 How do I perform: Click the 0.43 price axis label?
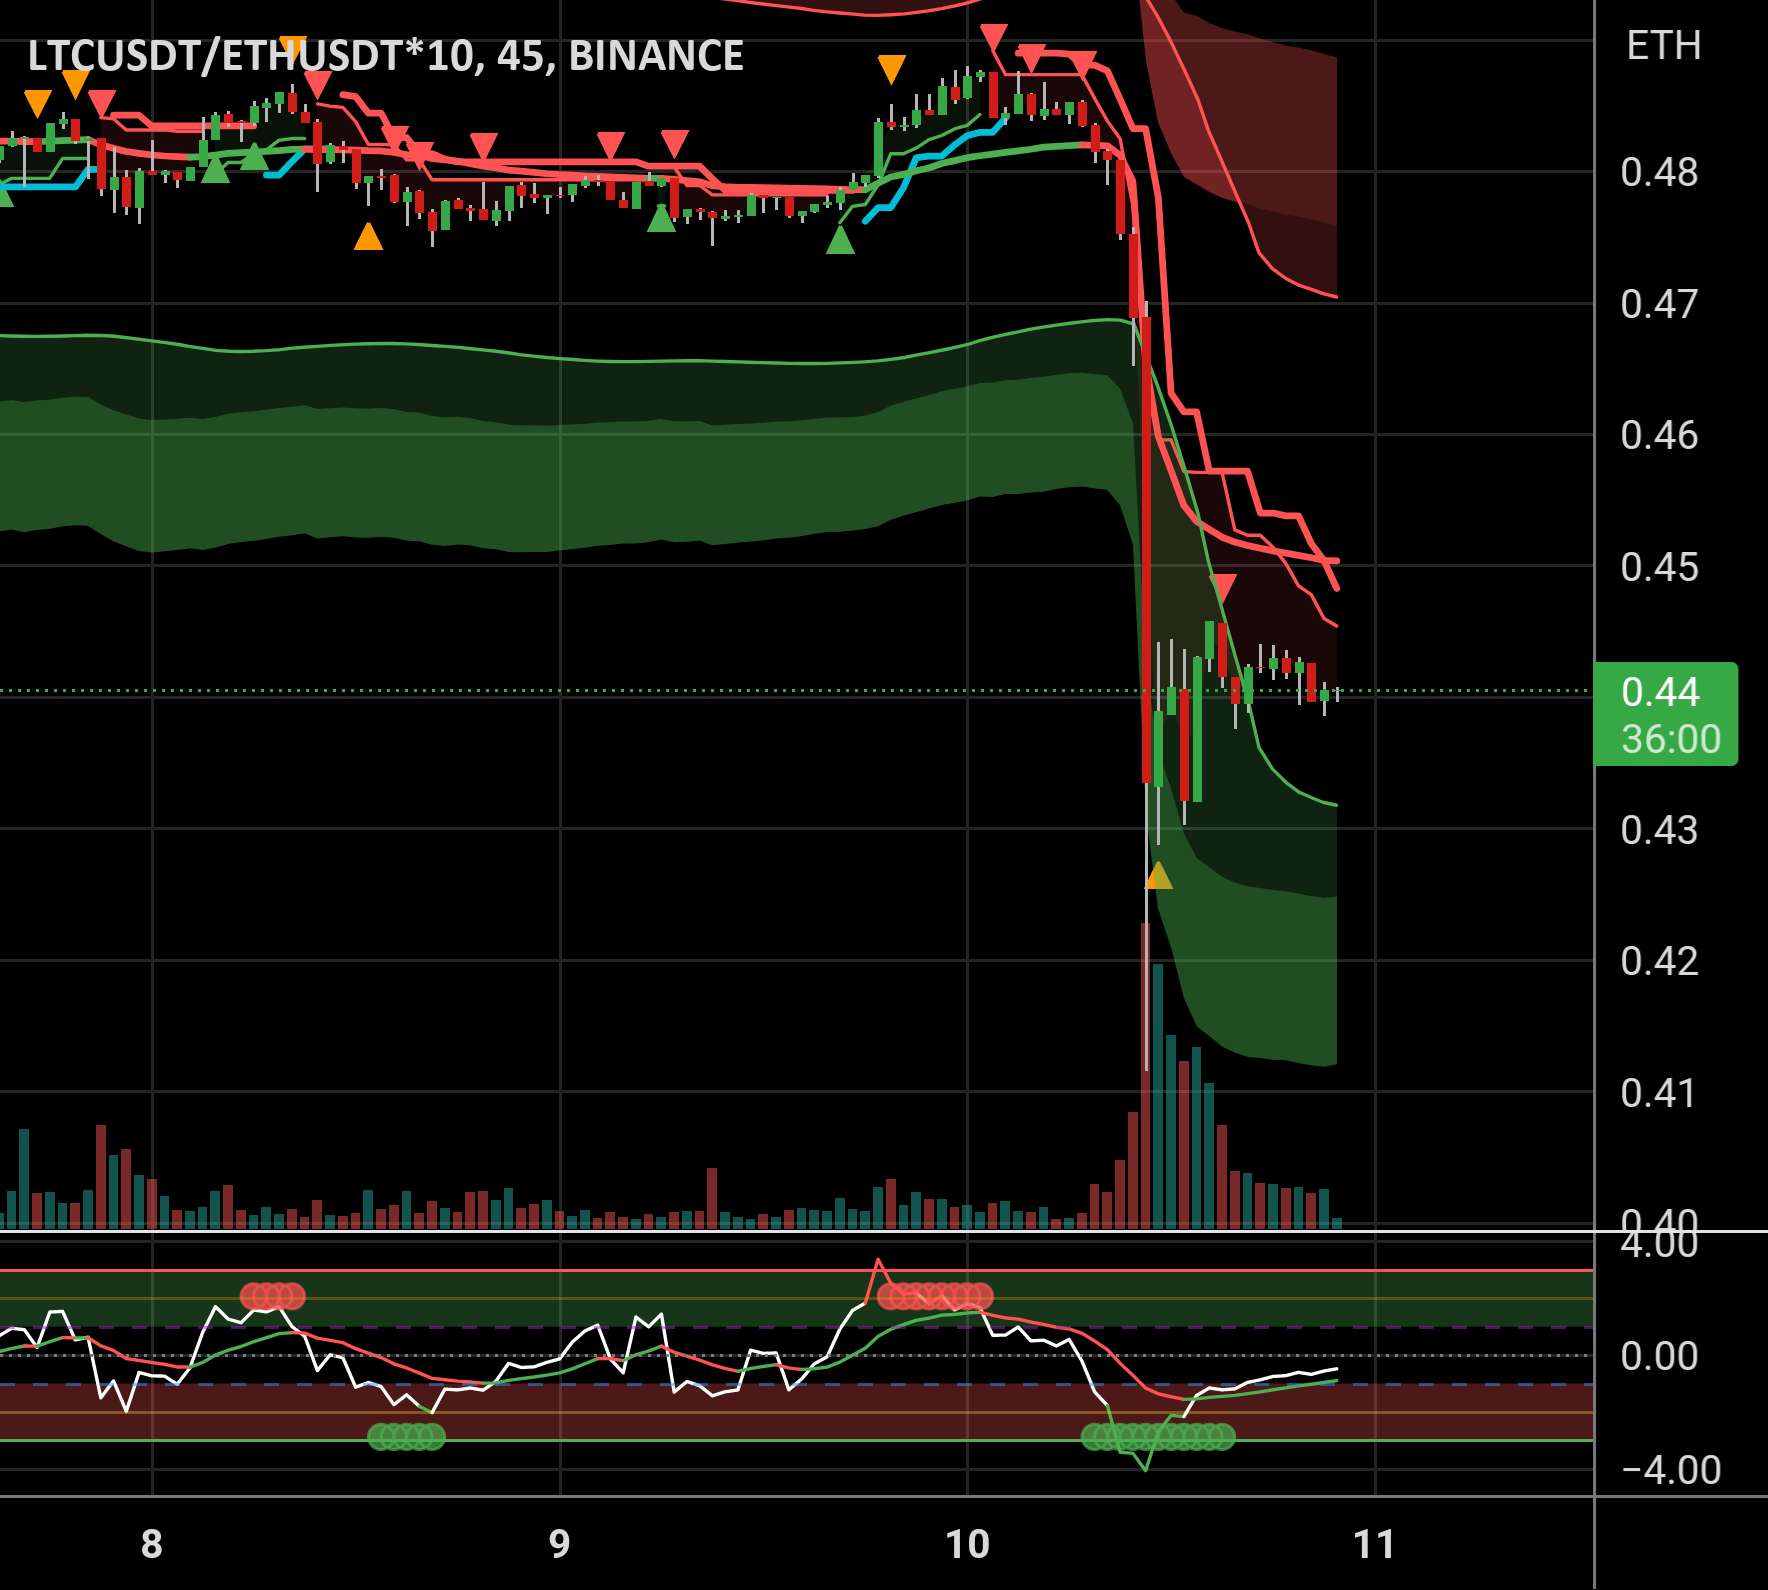tap(1659, 830)
